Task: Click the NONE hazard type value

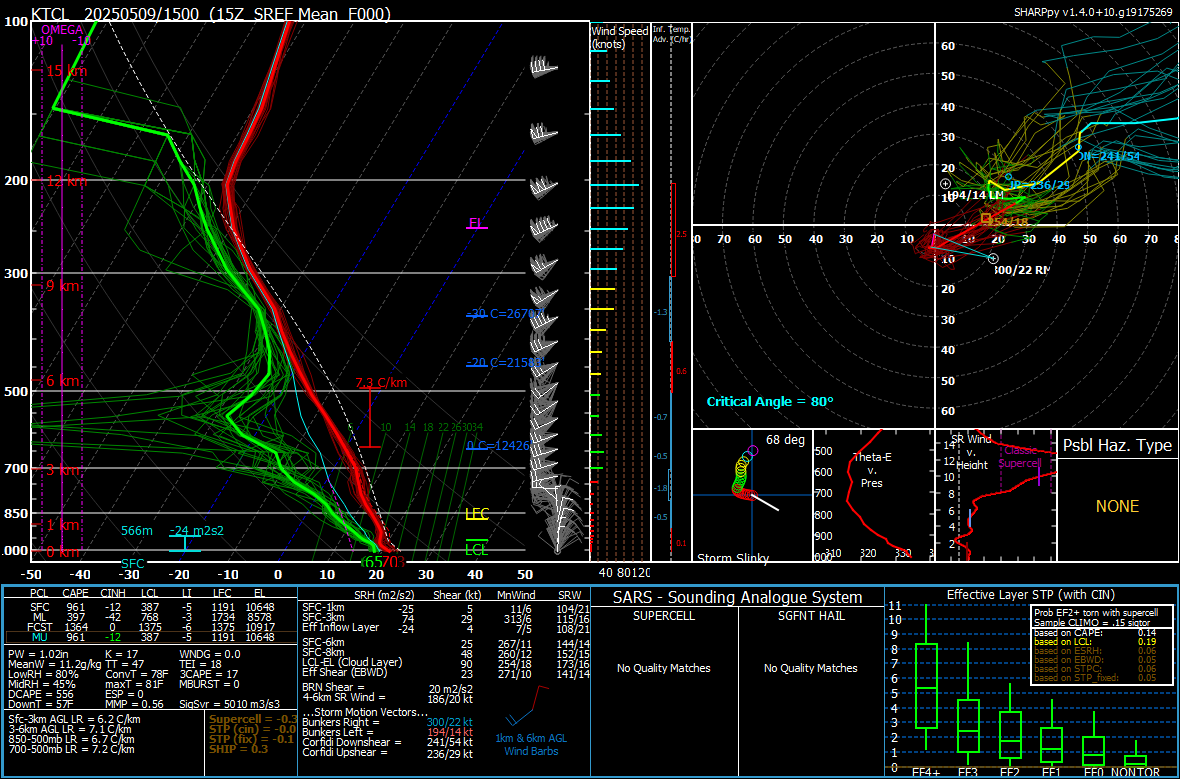Action: (1118, 506)
